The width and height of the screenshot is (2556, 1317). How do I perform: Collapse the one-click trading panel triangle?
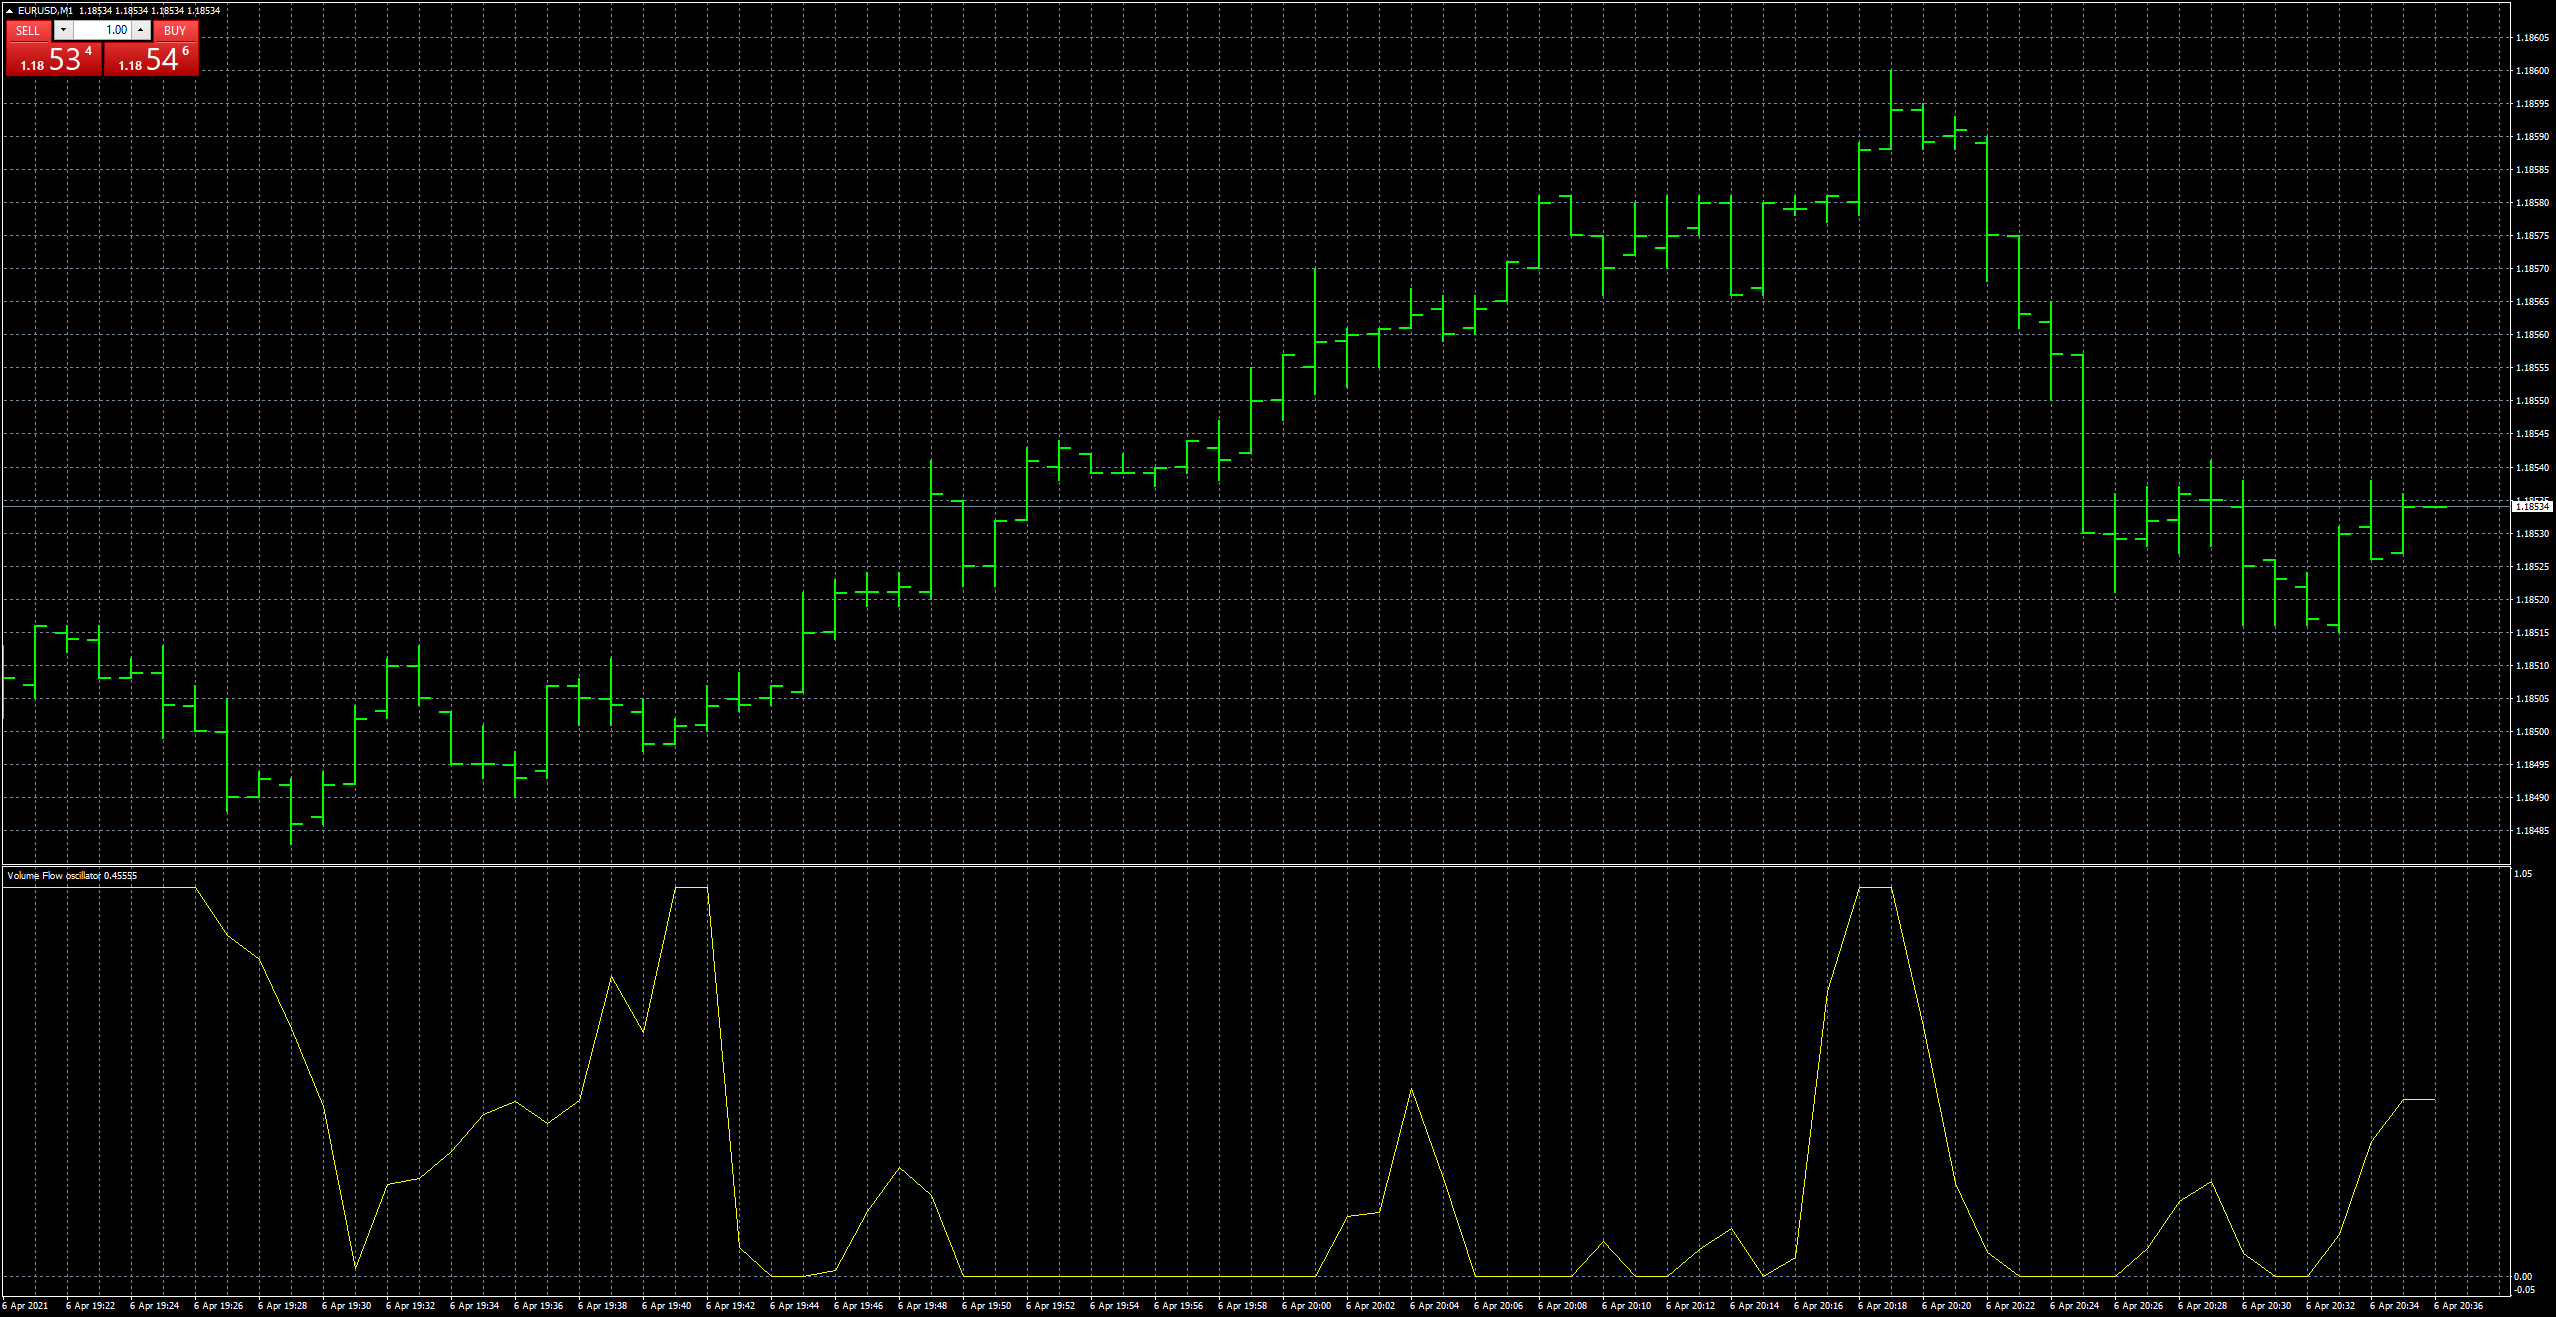(9, 11)
